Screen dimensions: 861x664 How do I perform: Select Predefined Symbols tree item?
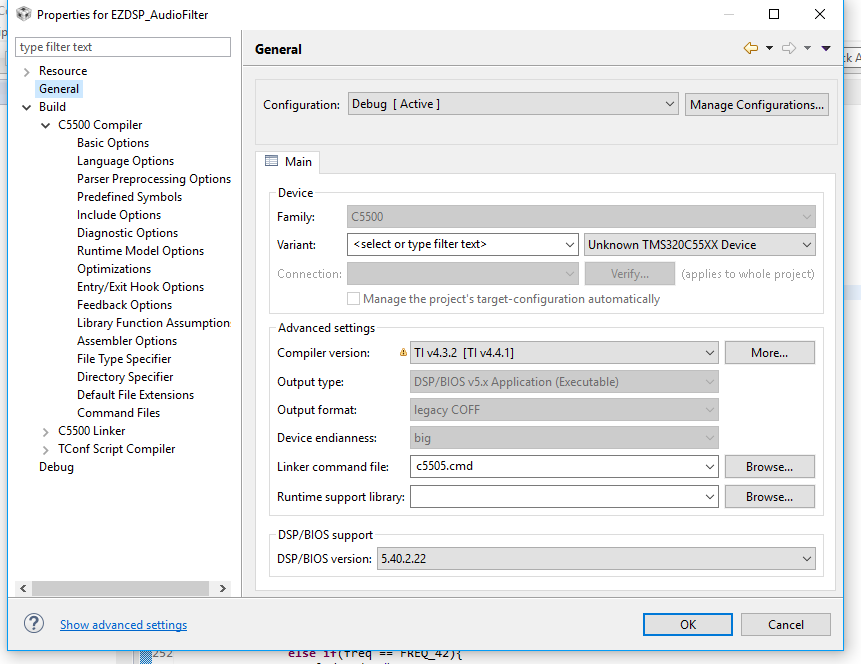[x=129, y=197]
